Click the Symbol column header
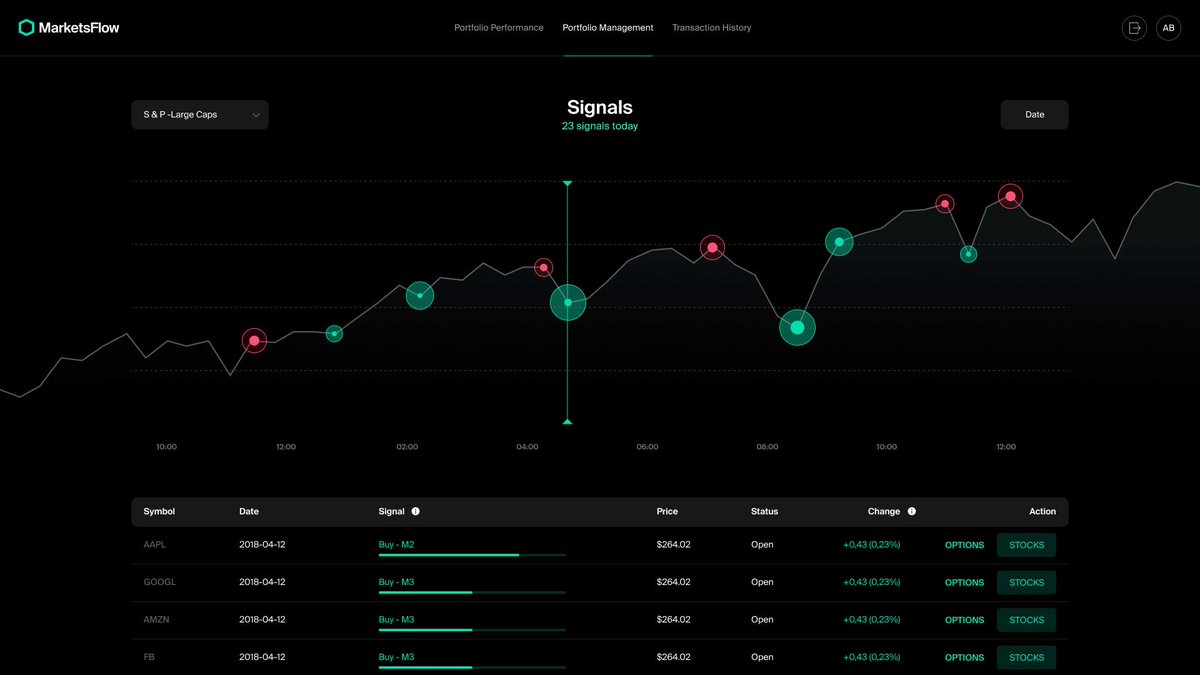This screenshot has width=1200, height=675. (x=159, y=511)
